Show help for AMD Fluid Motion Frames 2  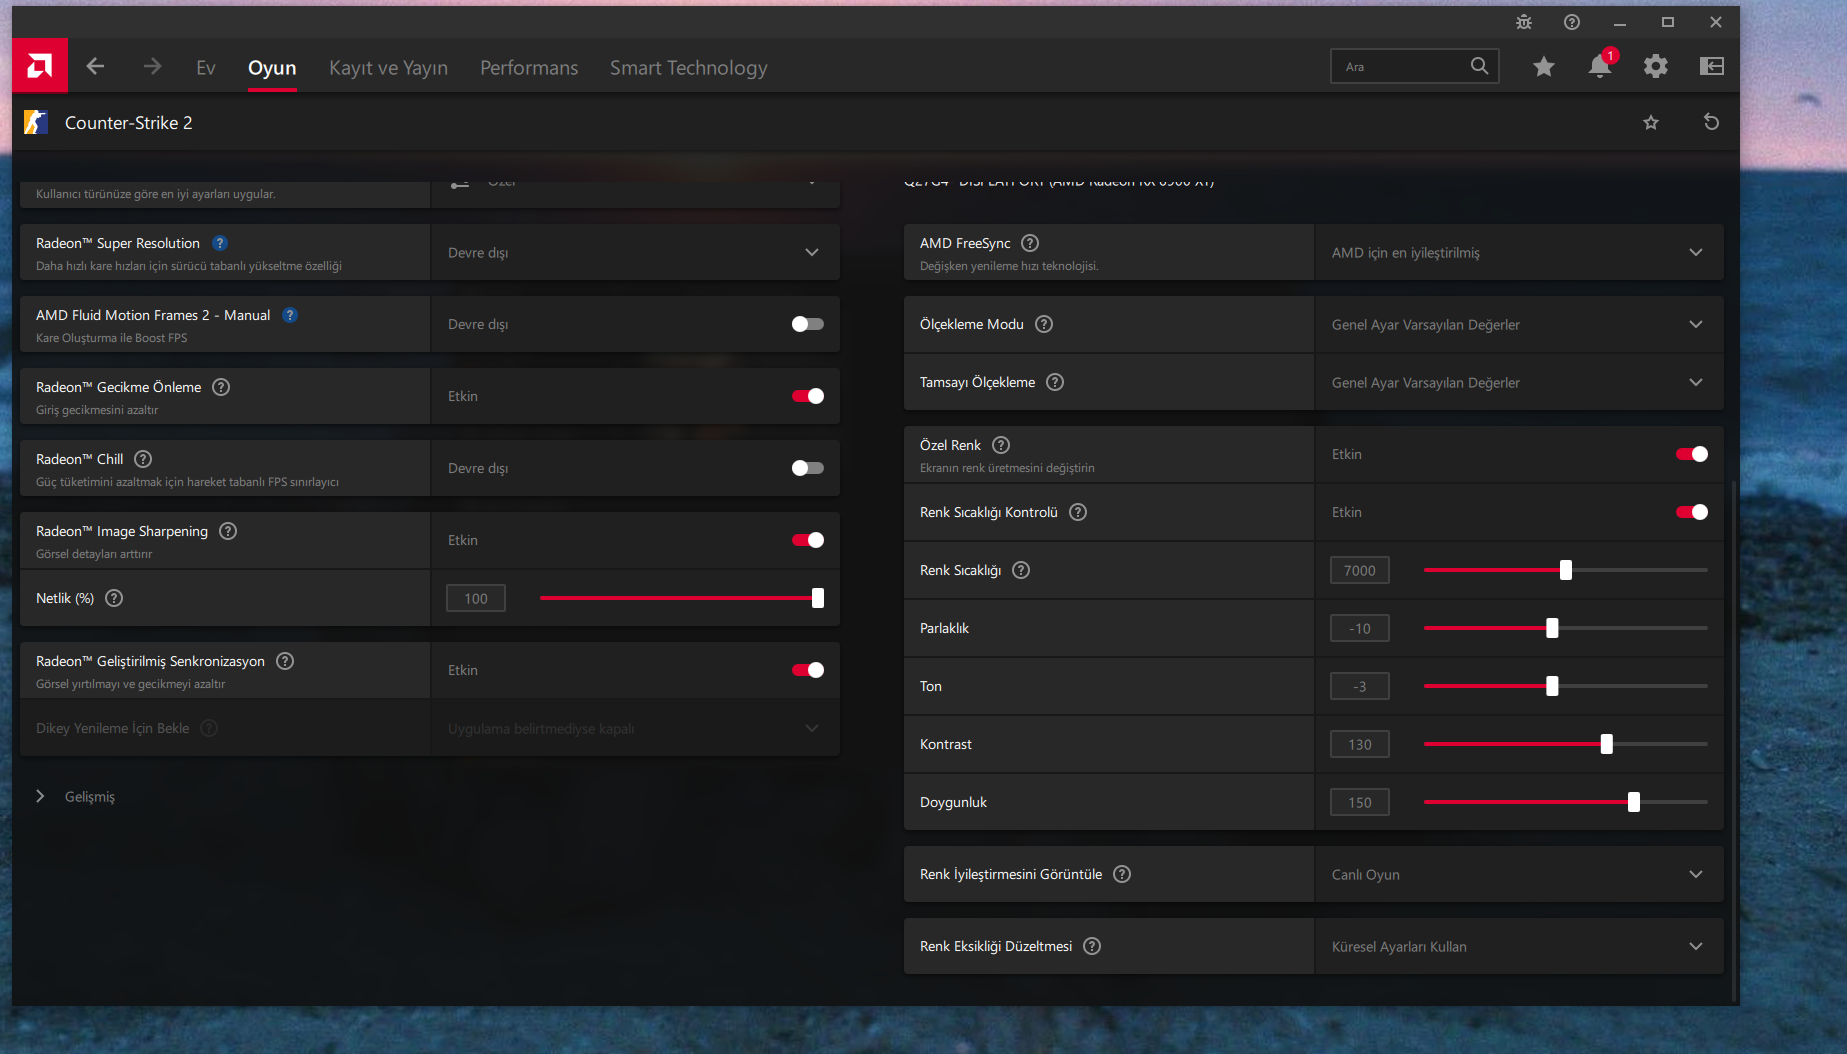coord(290,315)
